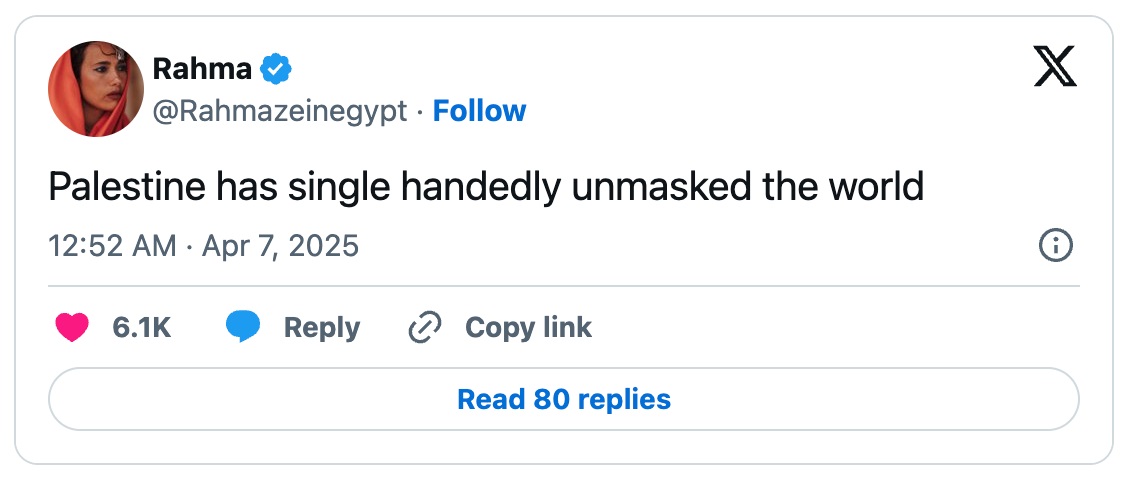The image size is (1126, 478).
Task: Open the @Rahmazeinegypt handle link
Action: click(280, 111)
